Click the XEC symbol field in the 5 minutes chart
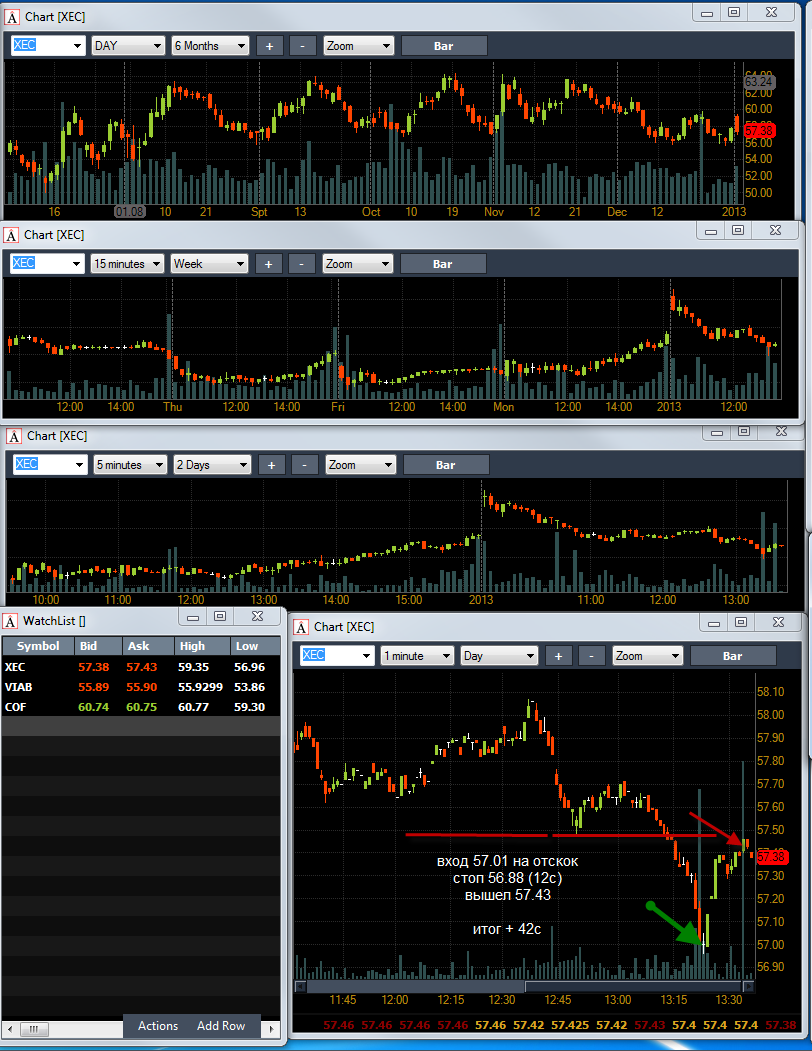The width and height of the screenshot is (812, 1051). (50, 465)
